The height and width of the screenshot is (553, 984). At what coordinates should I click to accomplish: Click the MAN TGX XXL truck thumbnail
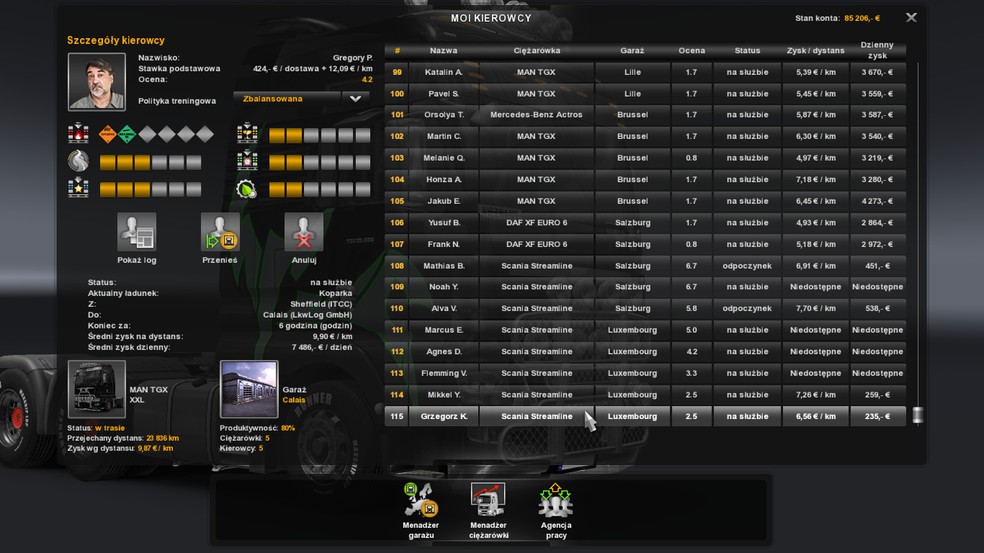[x=97, y=389]
